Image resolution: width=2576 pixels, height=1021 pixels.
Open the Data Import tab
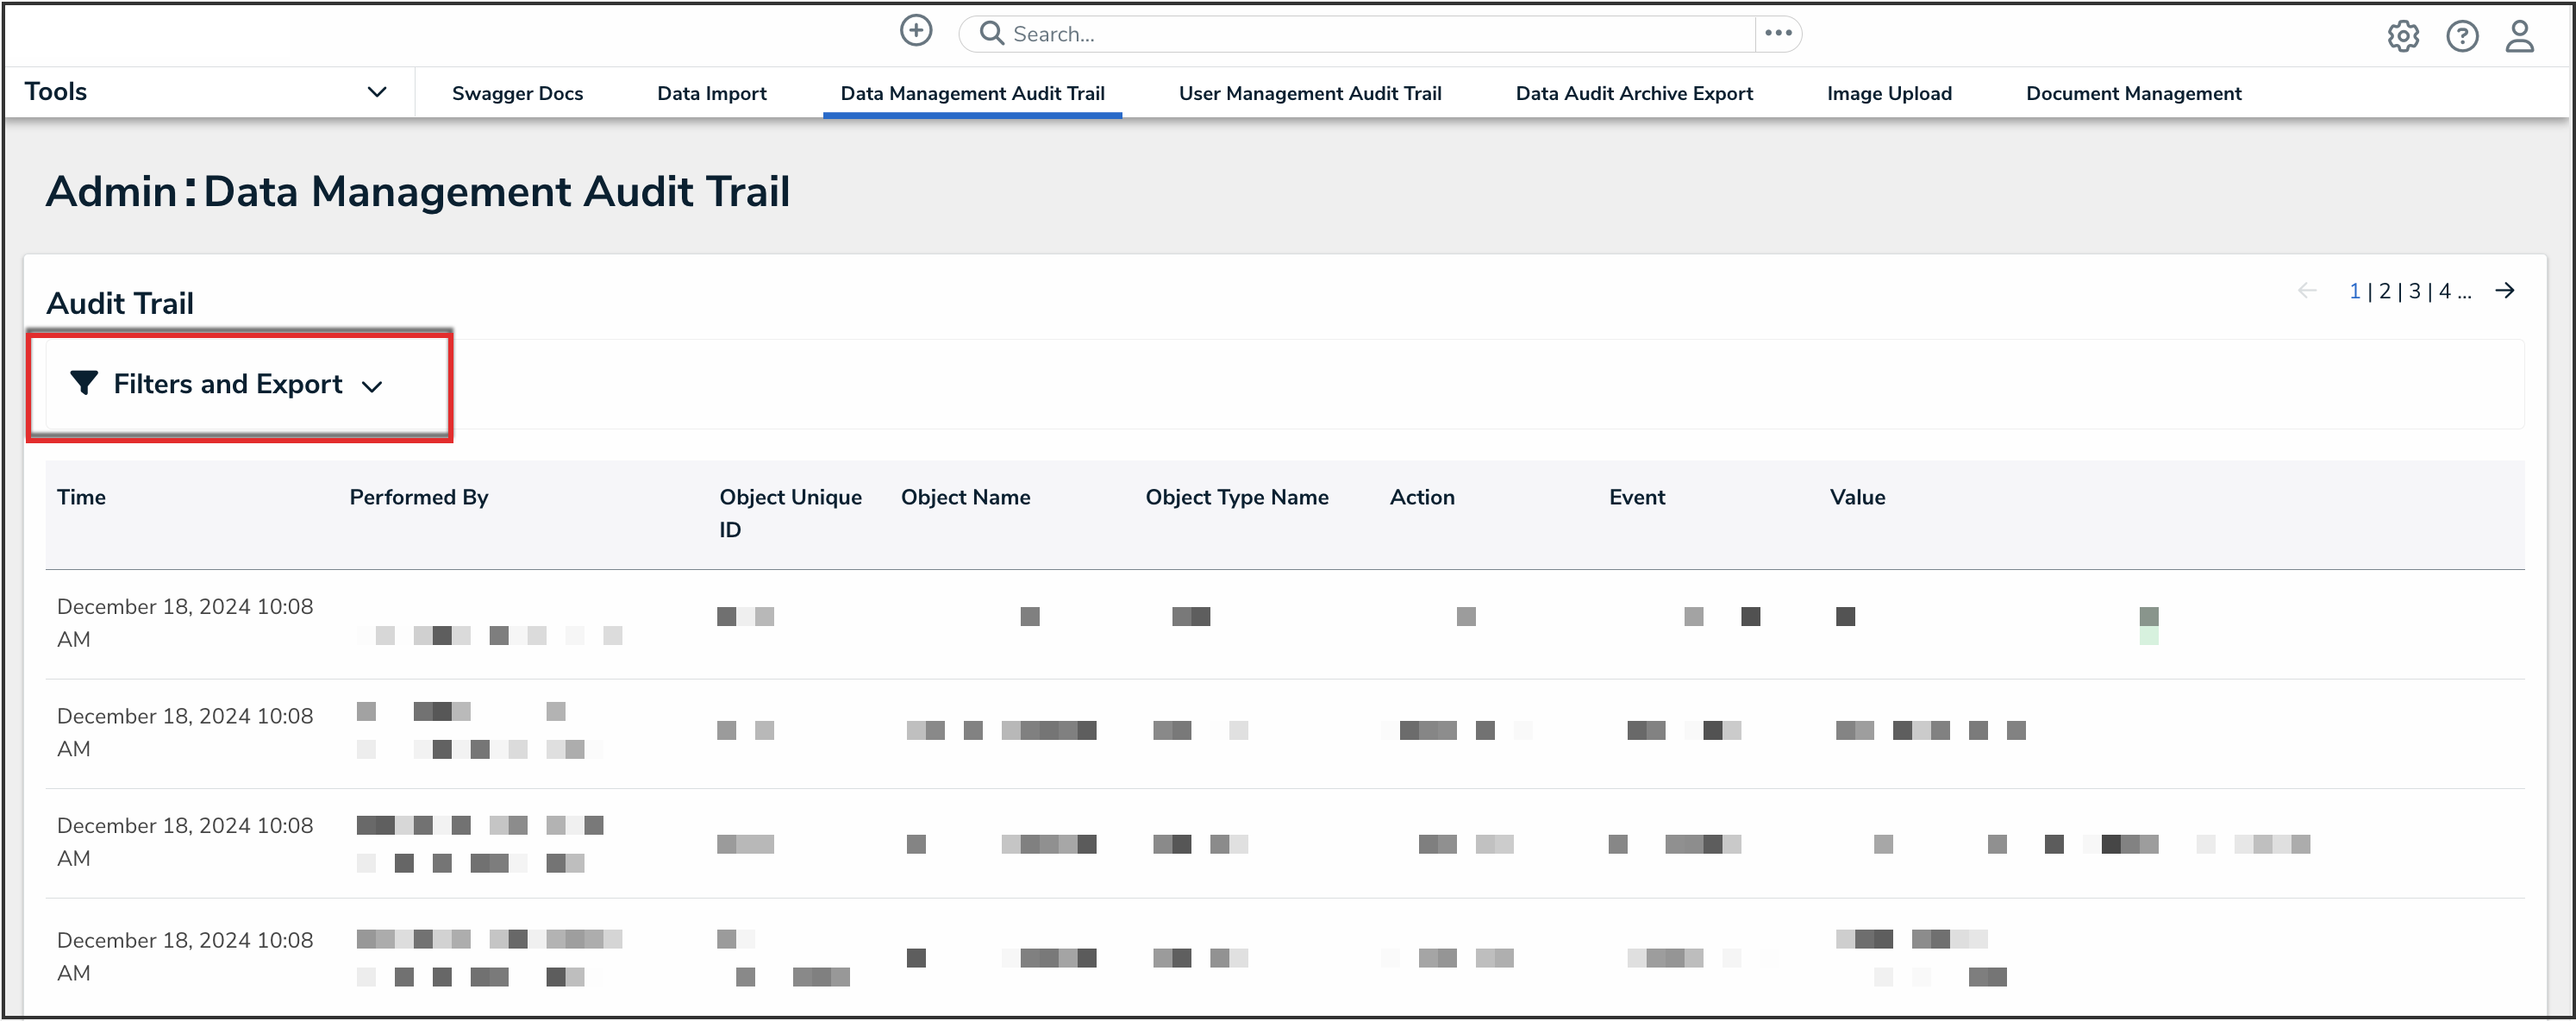pos(711,93)
